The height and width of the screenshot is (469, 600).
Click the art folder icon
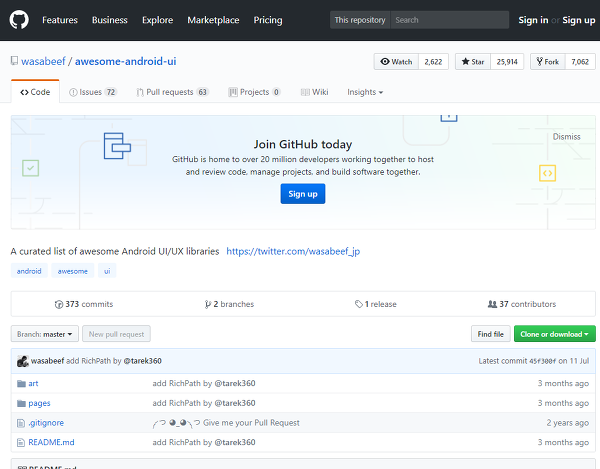(x=21, y=384)
